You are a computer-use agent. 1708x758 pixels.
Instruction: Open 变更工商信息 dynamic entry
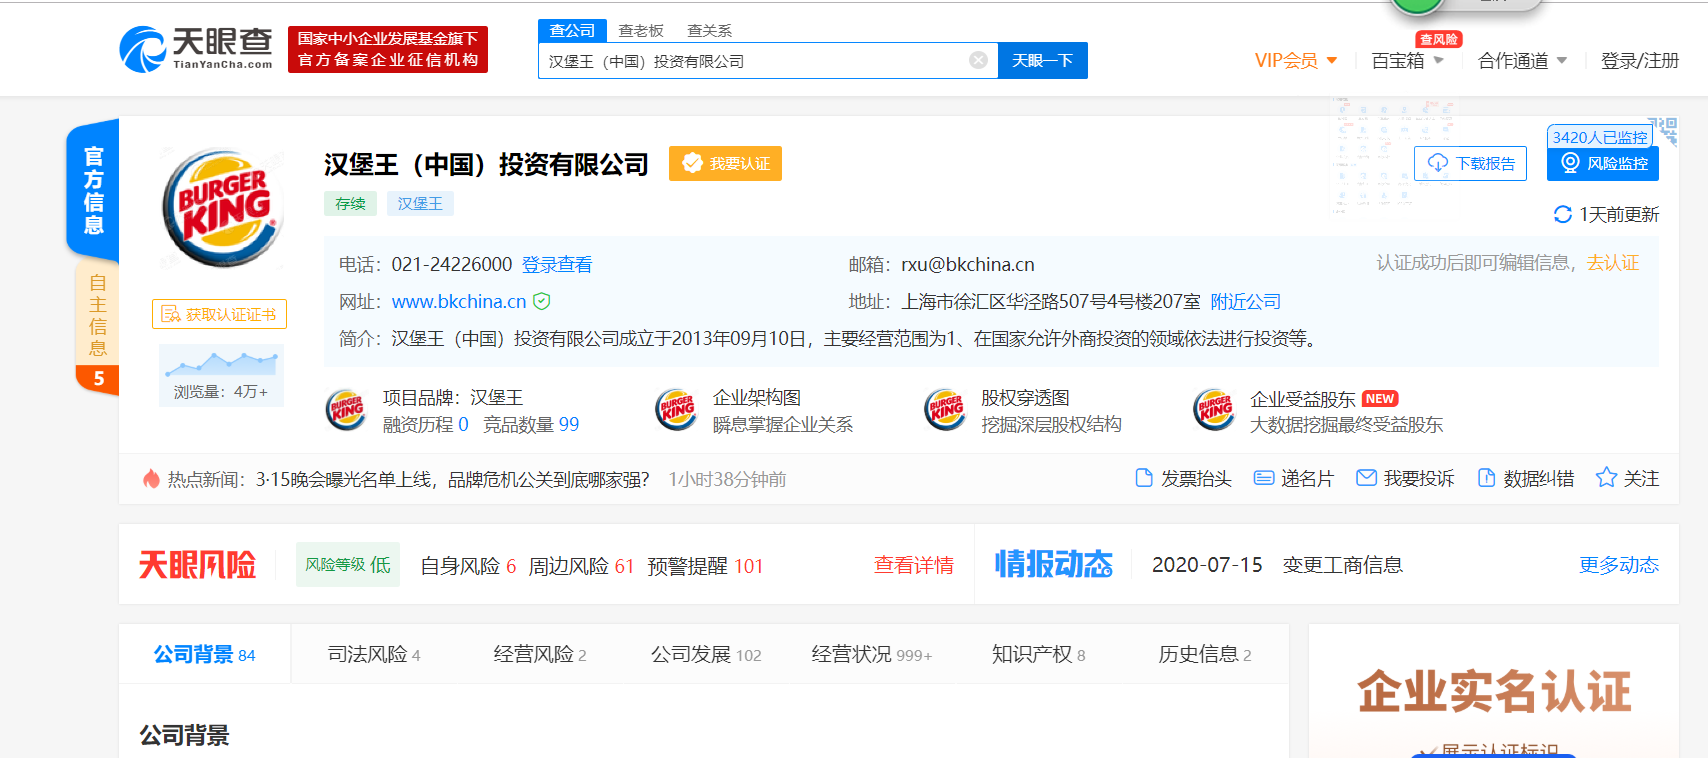1342,565
